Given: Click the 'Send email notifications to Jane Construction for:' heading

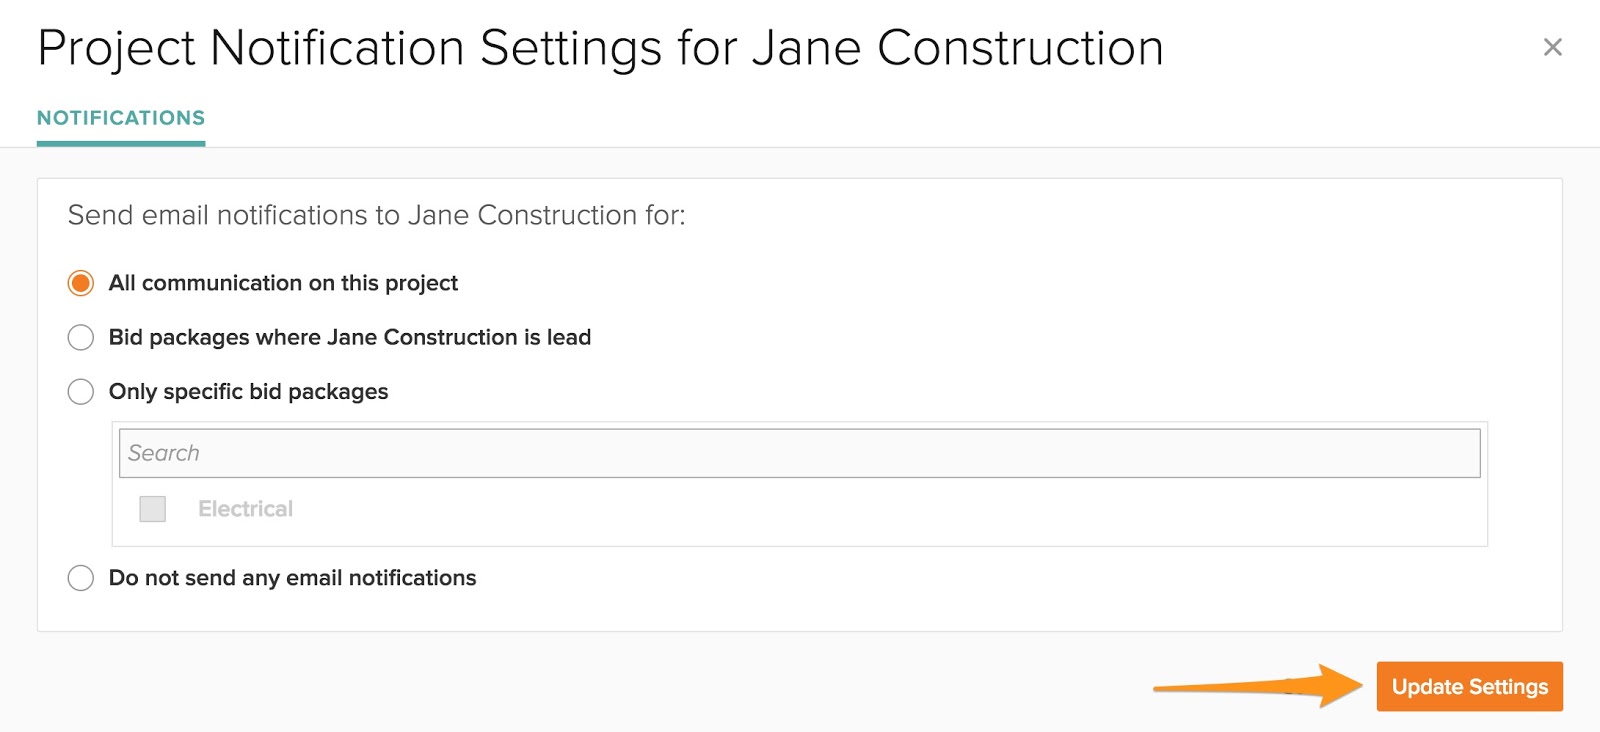Looking at the screenshot, I should tap(376, 215).
